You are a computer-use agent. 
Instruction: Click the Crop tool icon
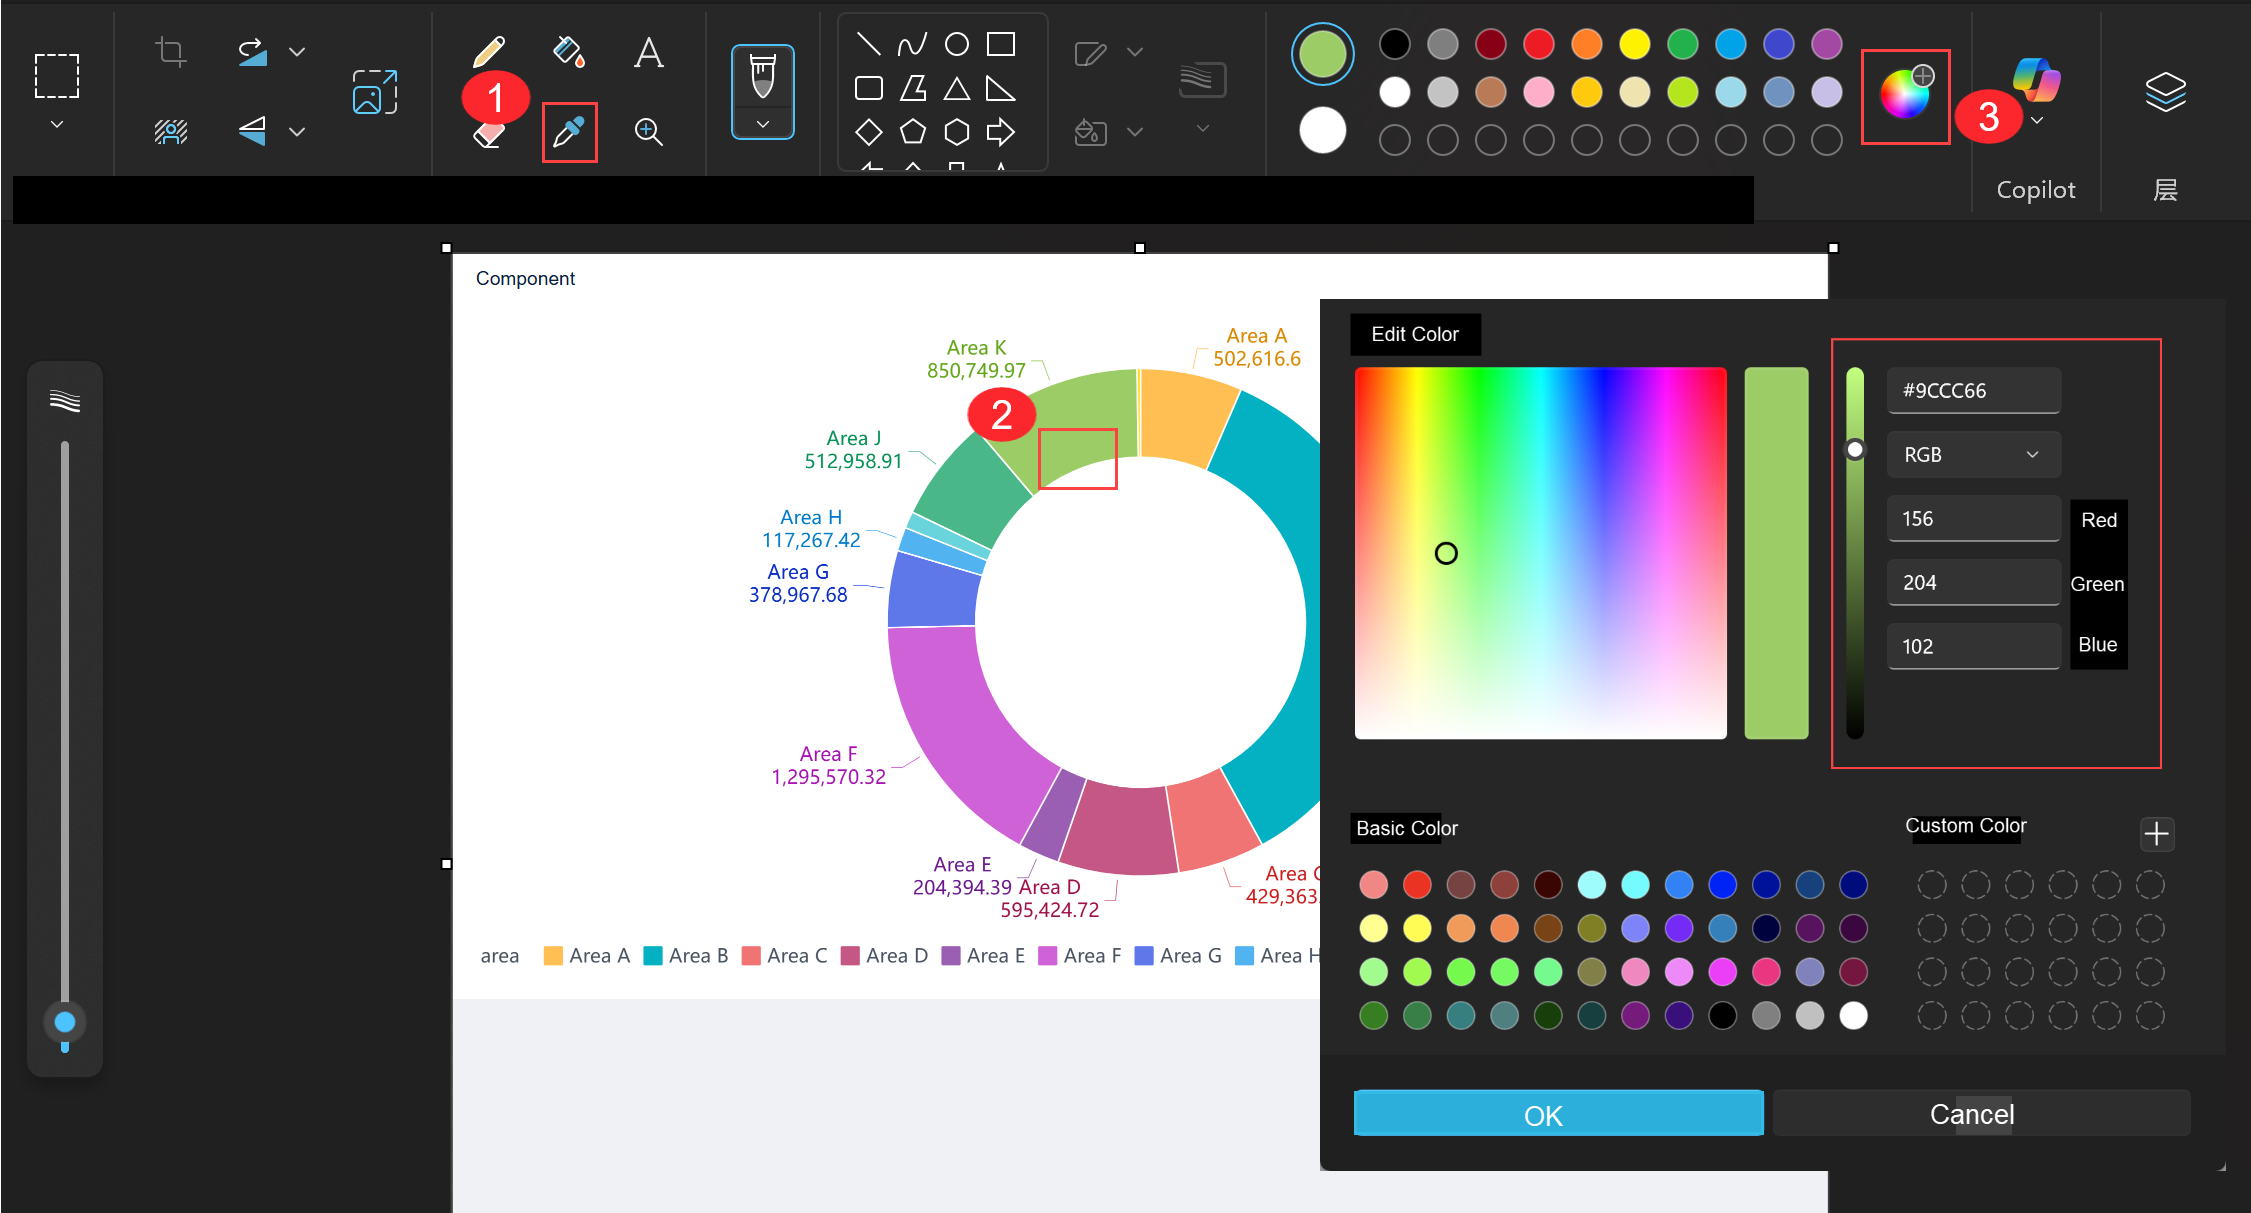pos(171,51)
